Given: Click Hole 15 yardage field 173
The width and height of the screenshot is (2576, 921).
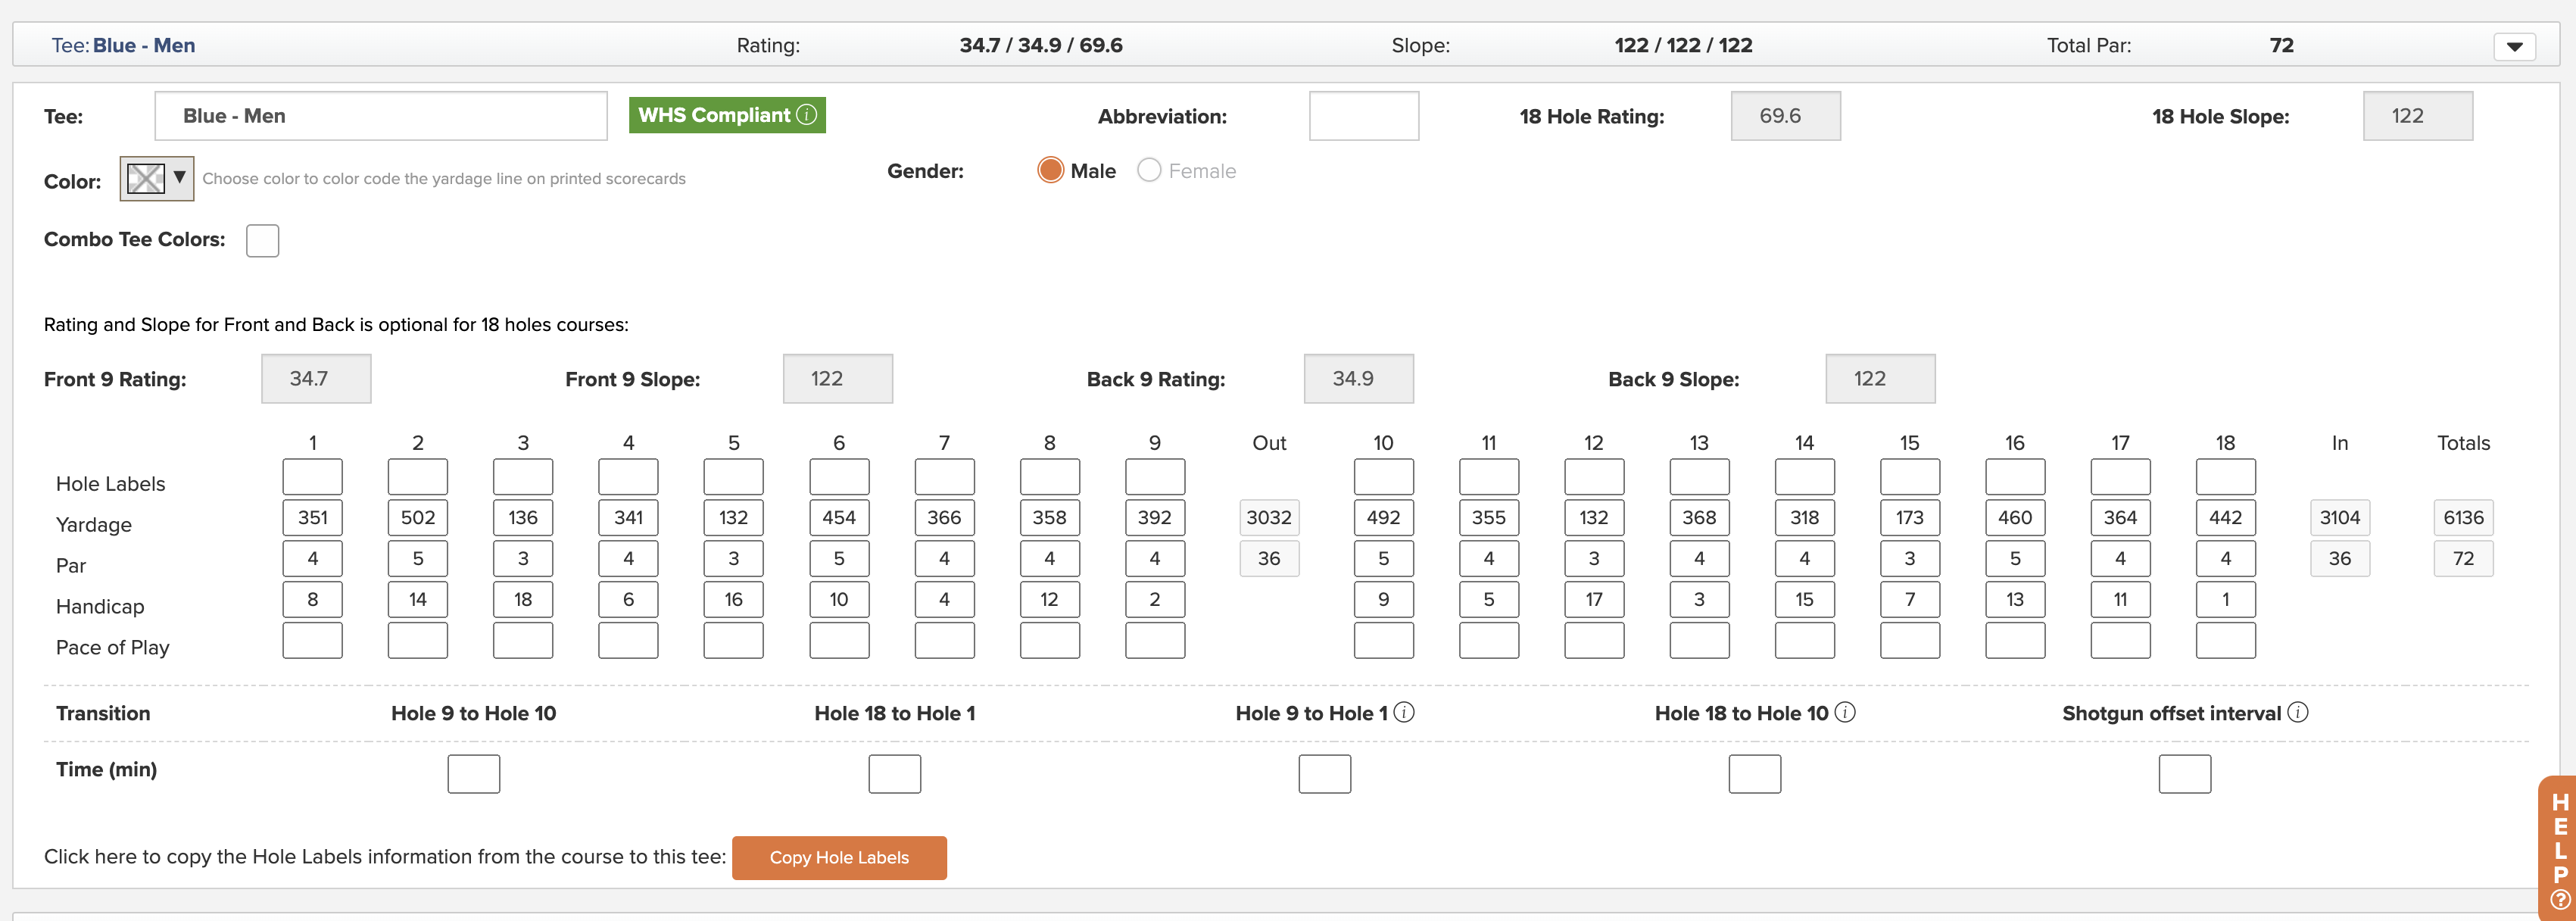Looking at the screenshot, I should pos(1910,518).
